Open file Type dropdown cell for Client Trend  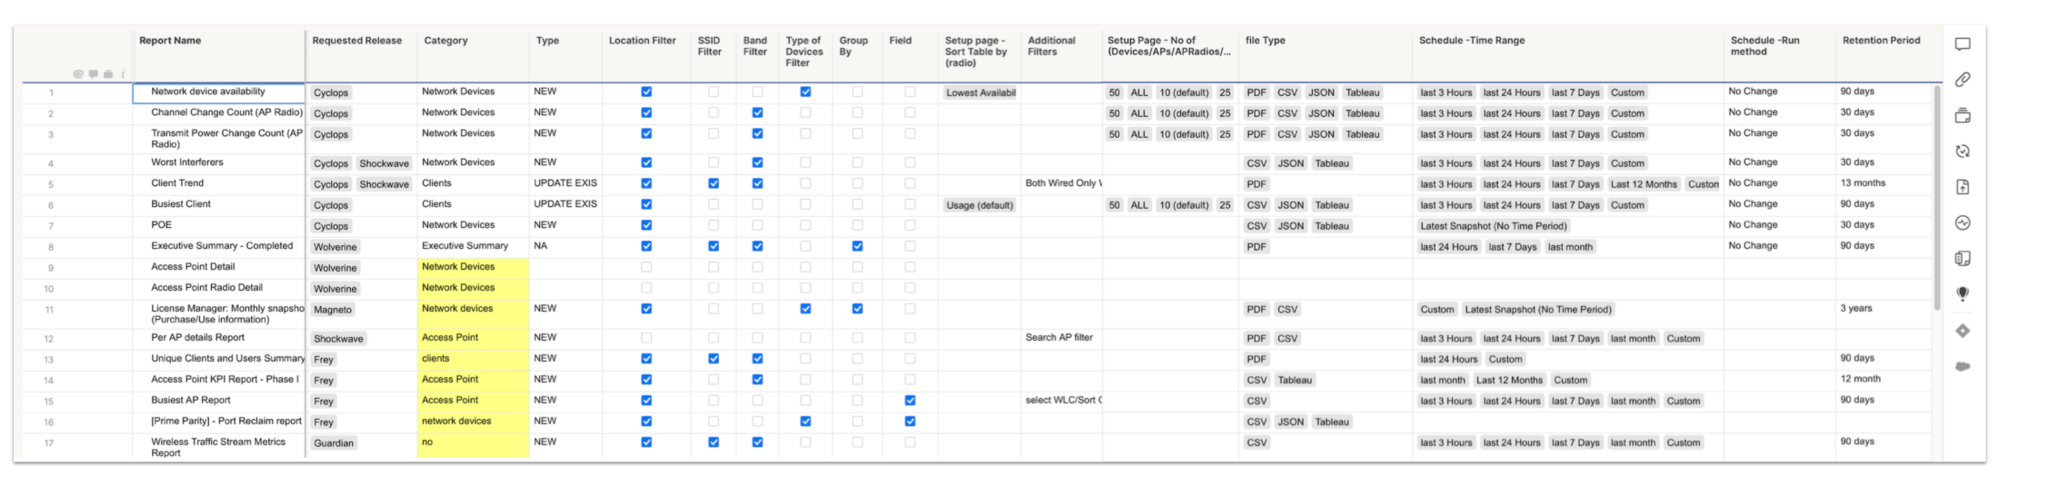coord(1324,184)
